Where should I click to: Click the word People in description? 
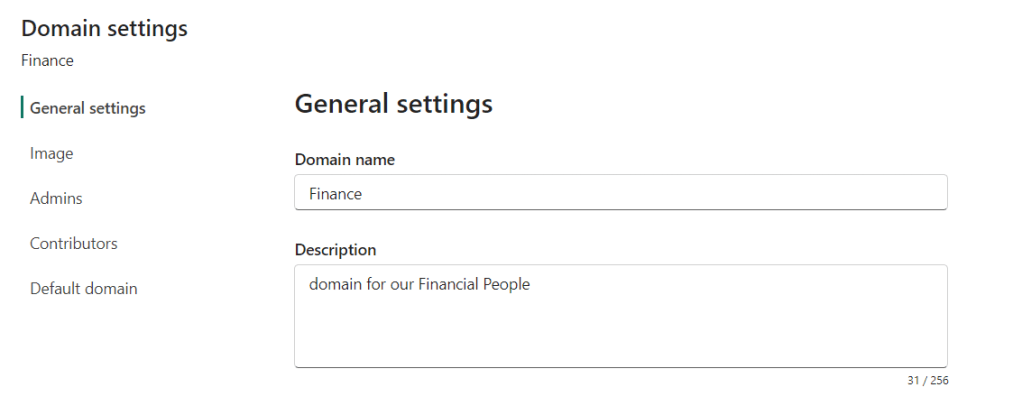(x=507, y=284)
